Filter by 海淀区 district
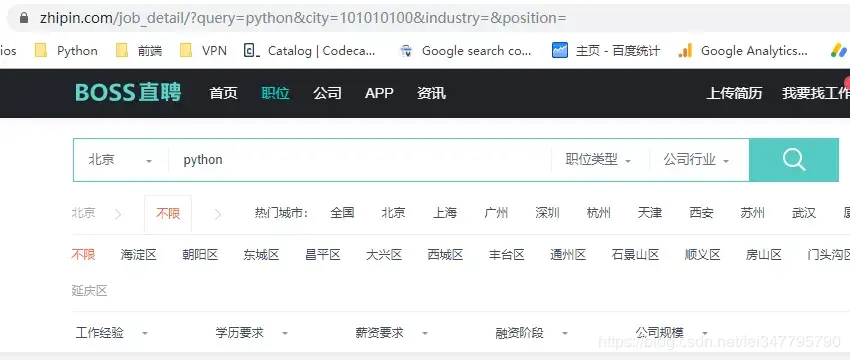 pos(138,254)
